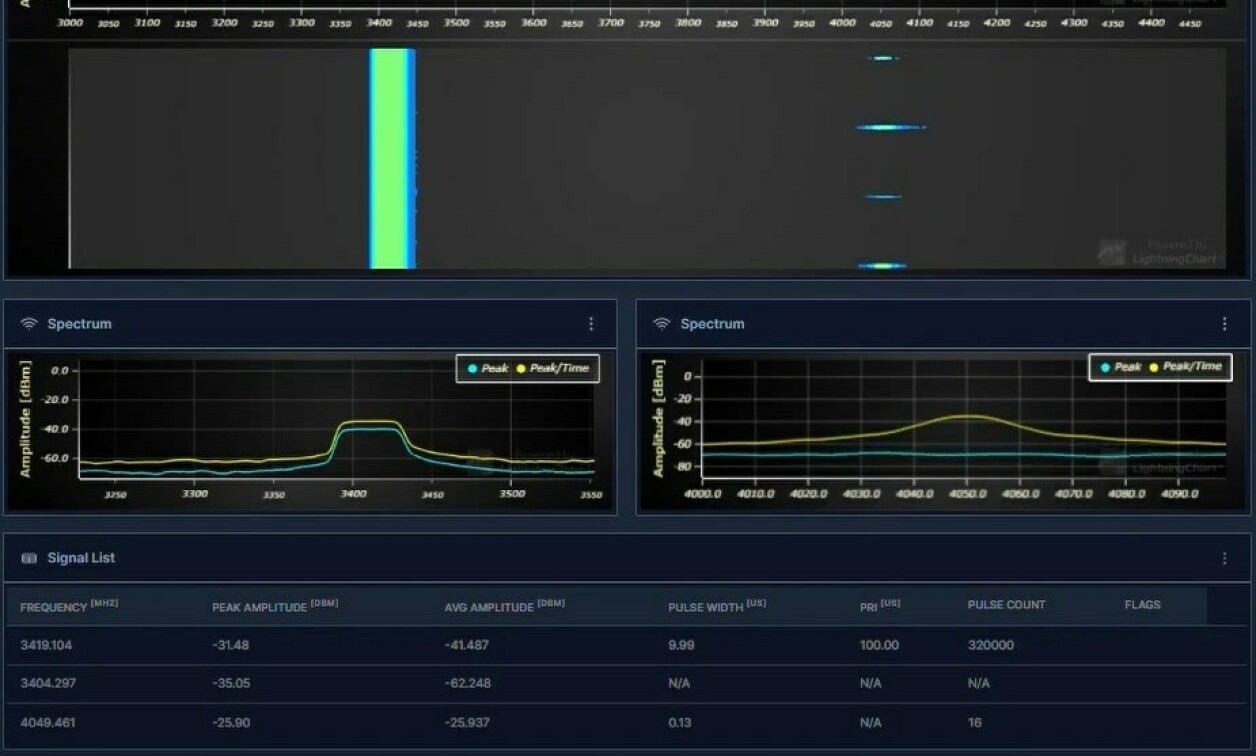Image resolution: width=1256 pixels, height=756 pixels.
Task: Click the Wi-Fi icon on the right Spectrum panel
Action: click(663, 323)
